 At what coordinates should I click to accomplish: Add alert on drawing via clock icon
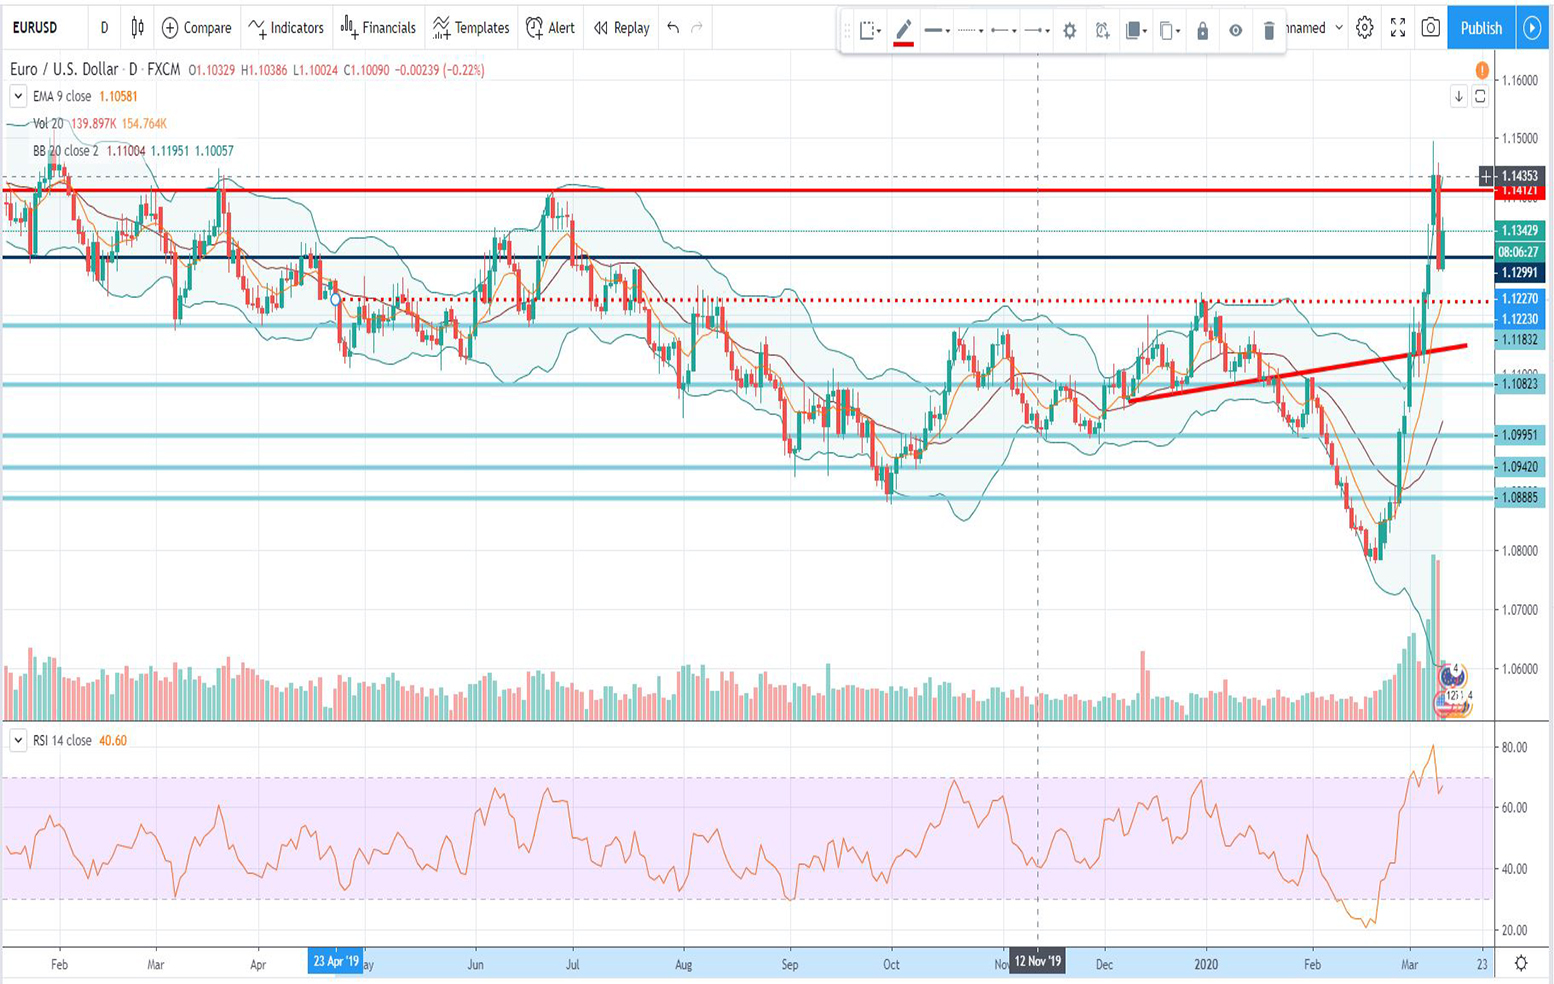pyautogui.click(x=1102, y=31)
